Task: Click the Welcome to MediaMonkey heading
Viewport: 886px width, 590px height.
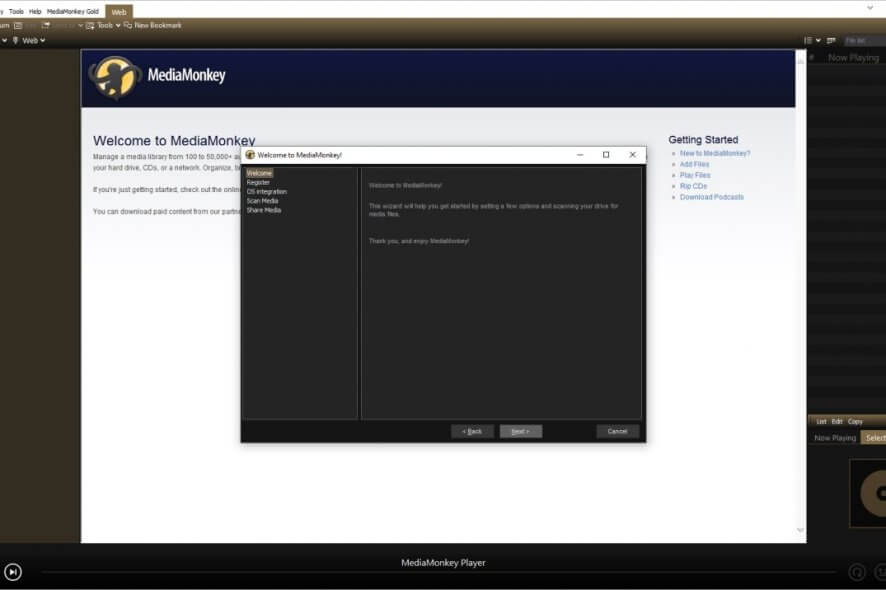Action: tap(174, 141)
